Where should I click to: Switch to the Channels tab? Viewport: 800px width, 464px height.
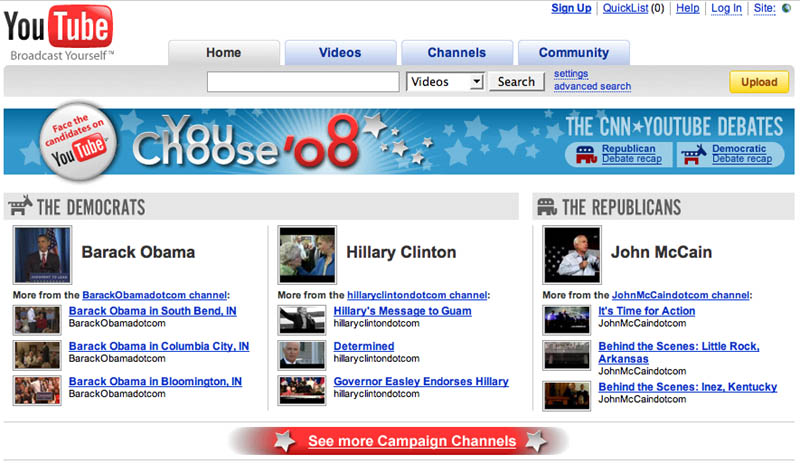[x=457, y=53]
